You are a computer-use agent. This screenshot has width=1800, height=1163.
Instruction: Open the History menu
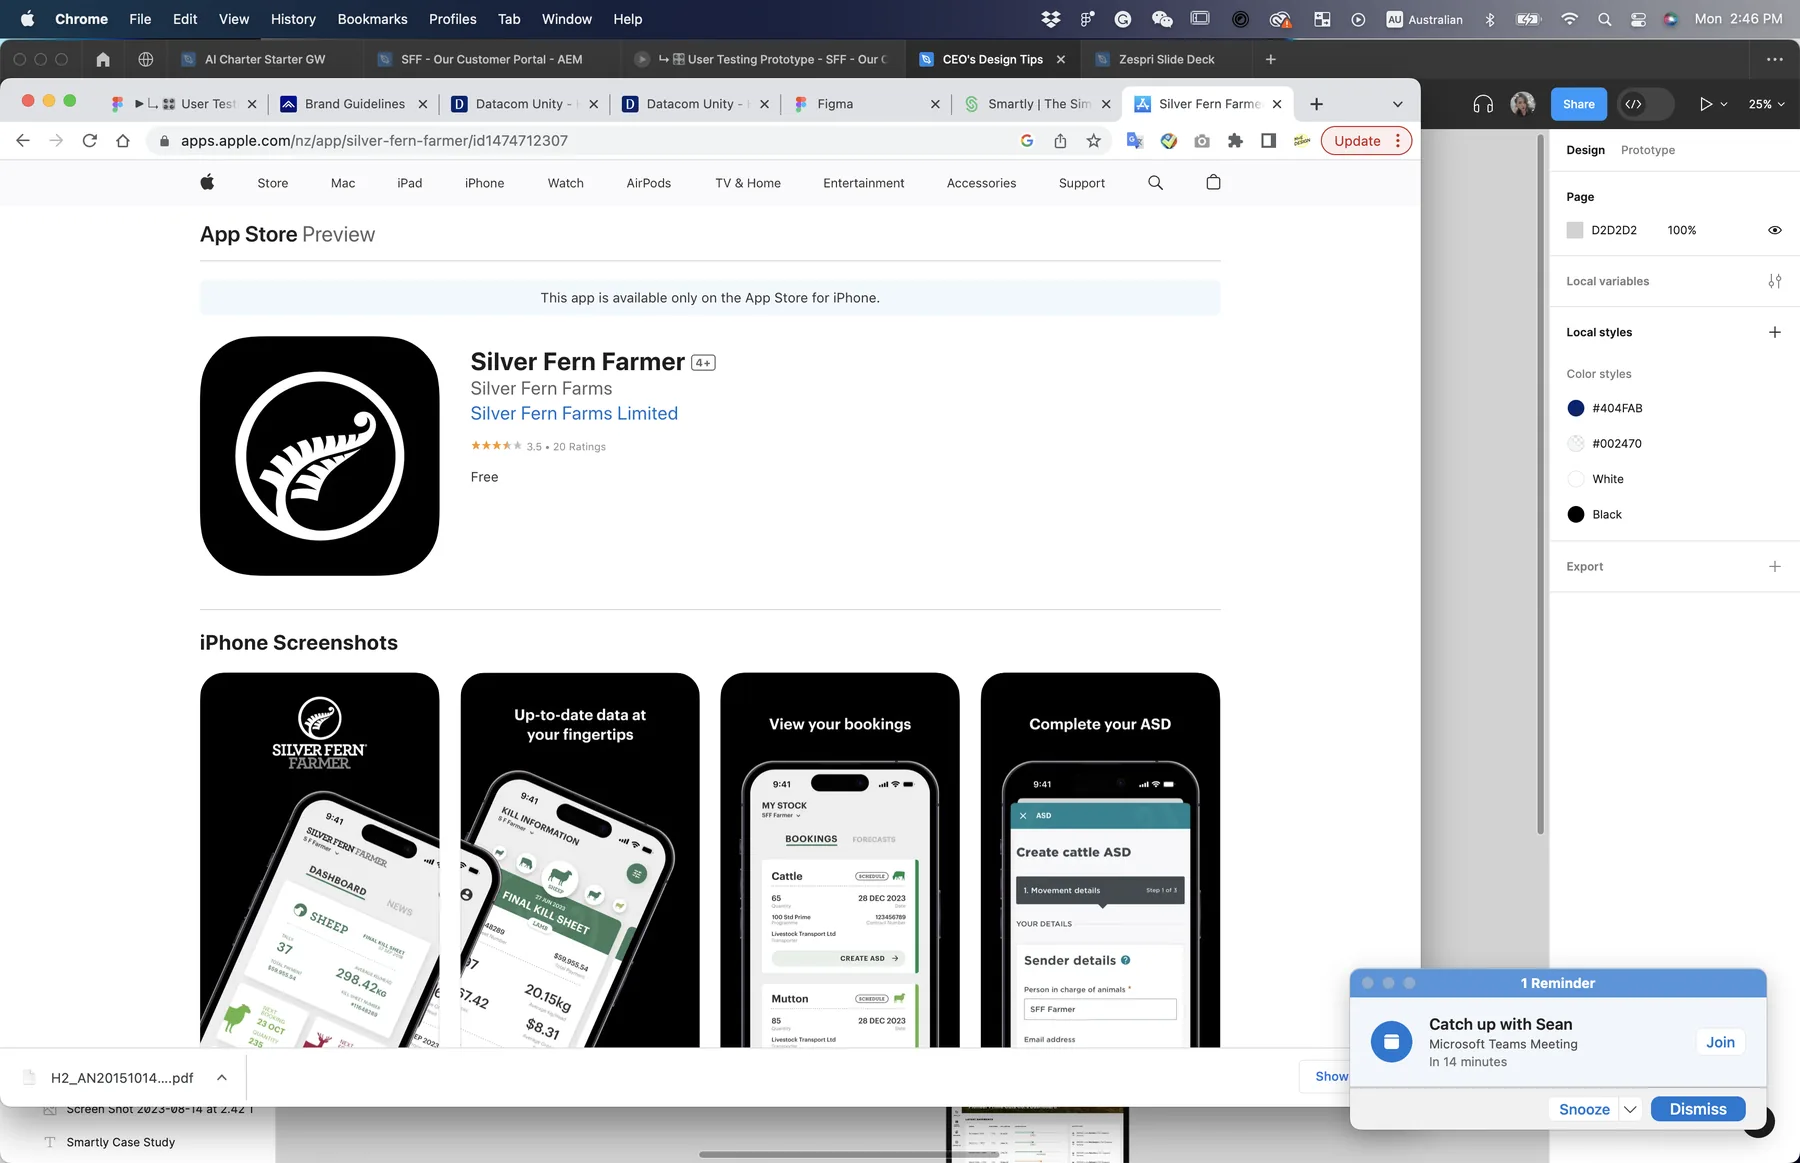click(x=293, y=19)
